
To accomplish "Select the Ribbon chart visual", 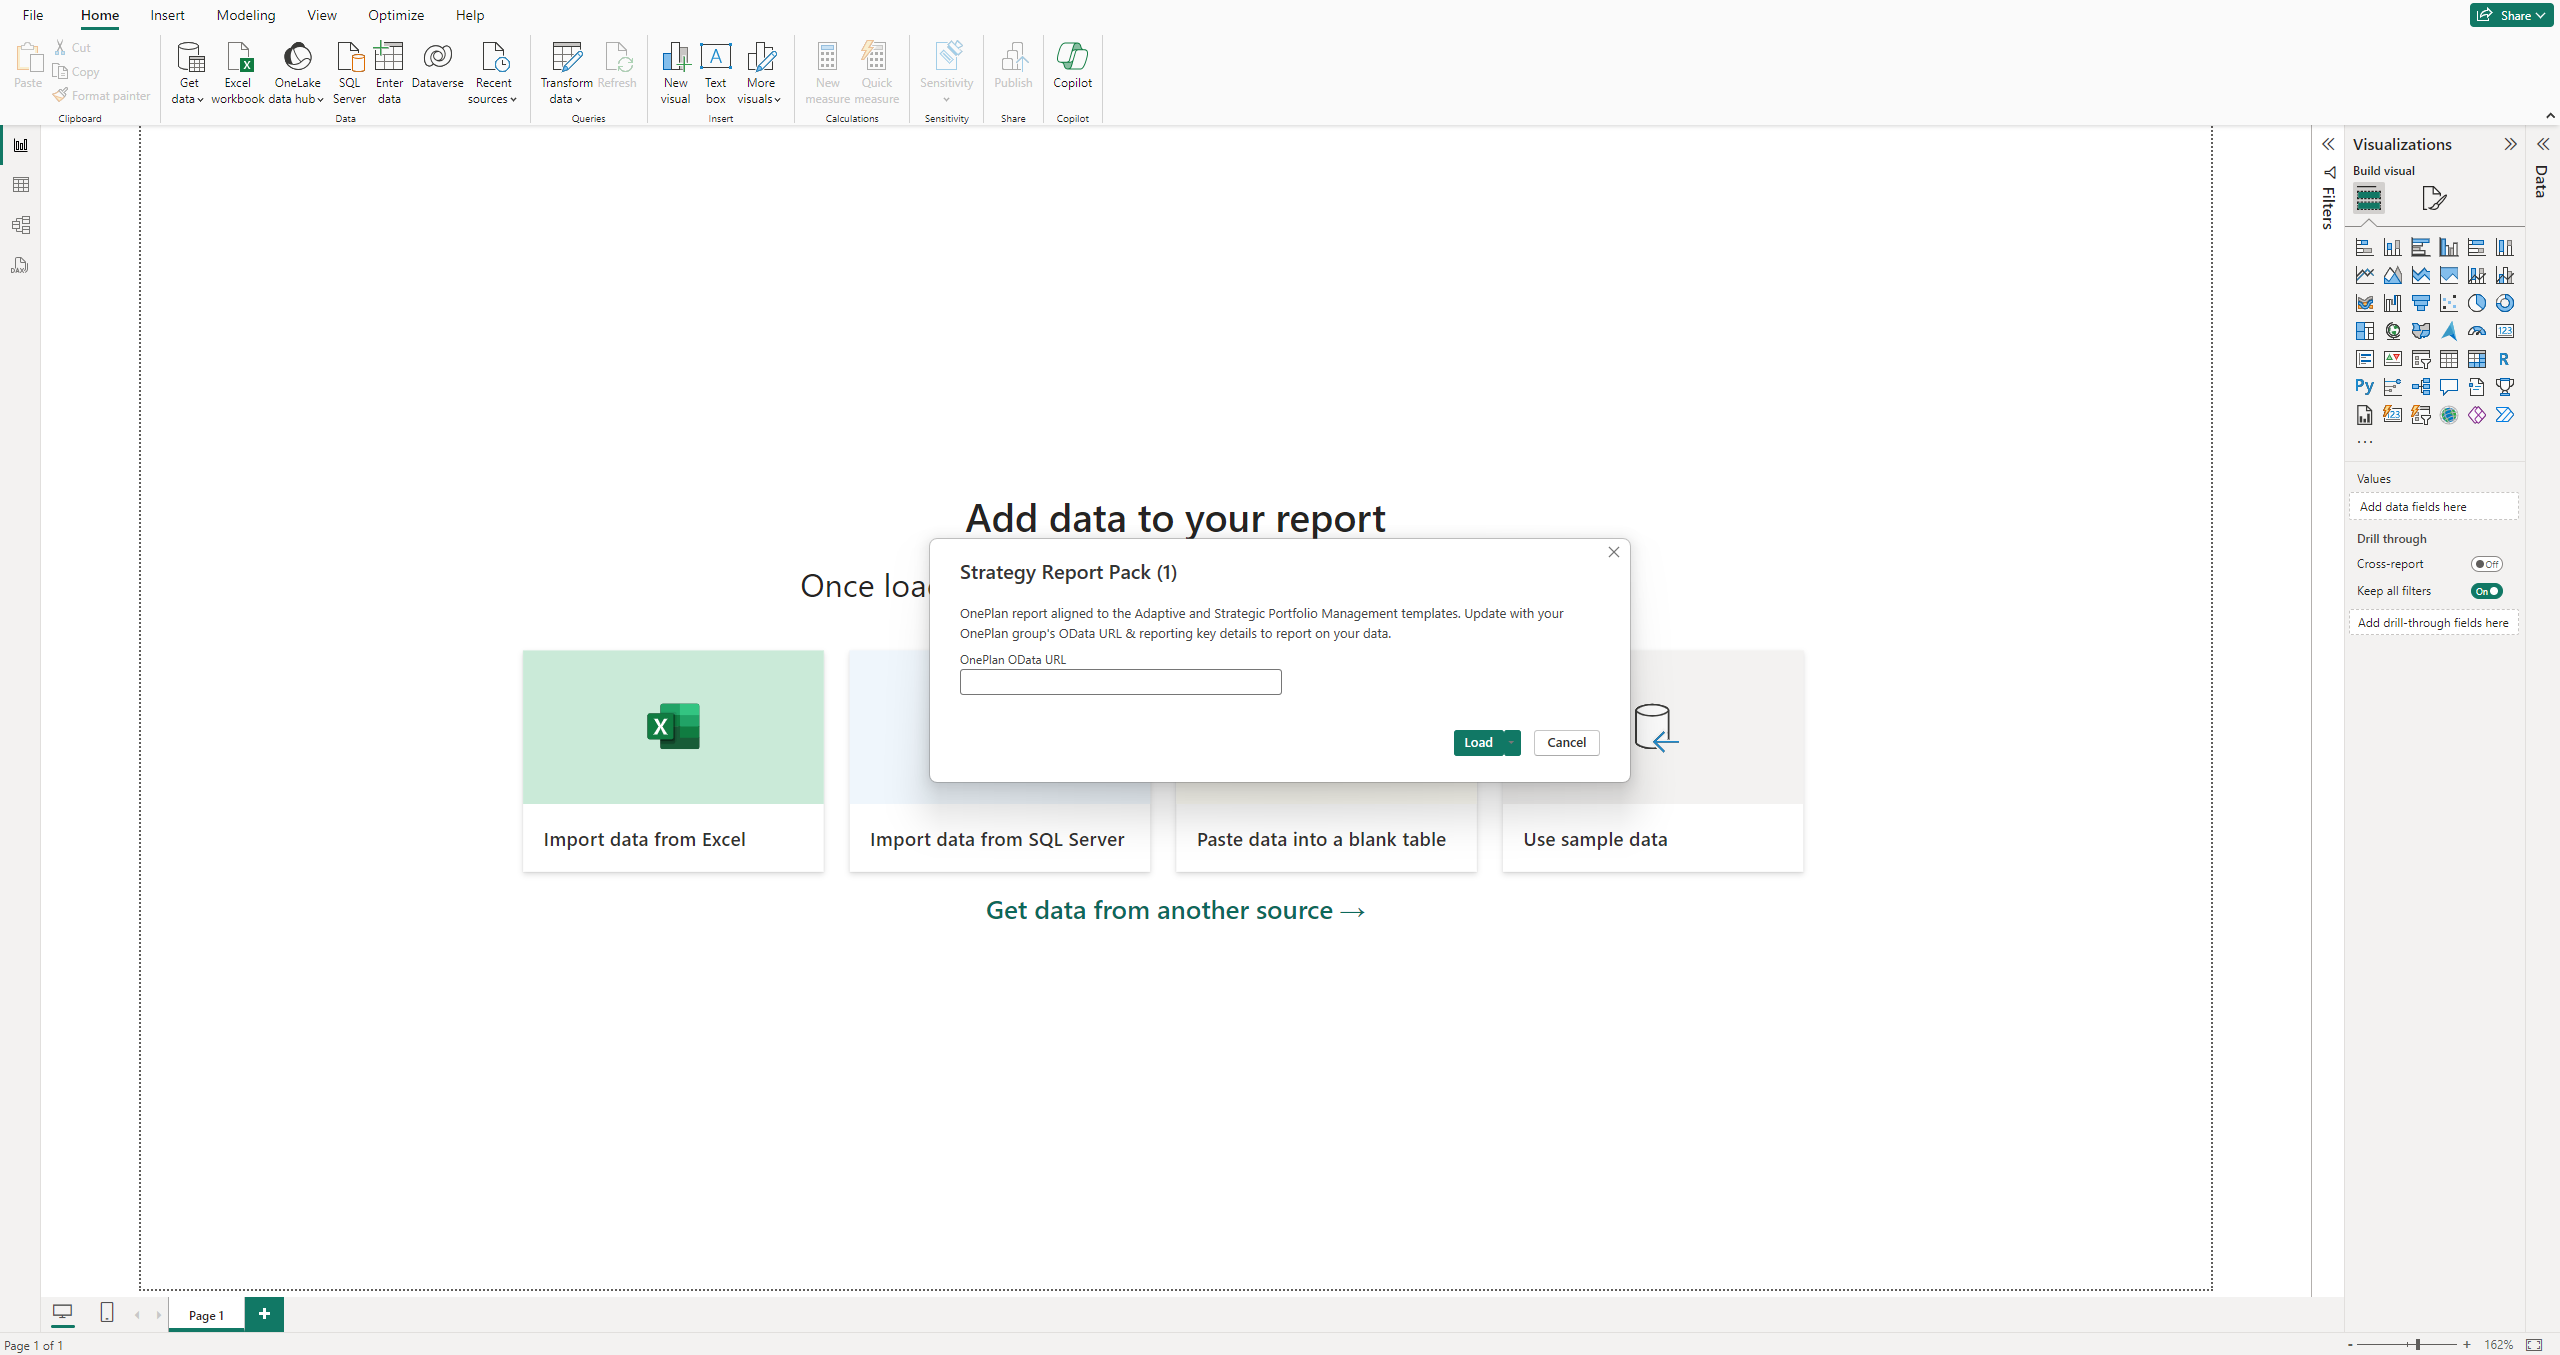I will click(x=2364, y=303).
